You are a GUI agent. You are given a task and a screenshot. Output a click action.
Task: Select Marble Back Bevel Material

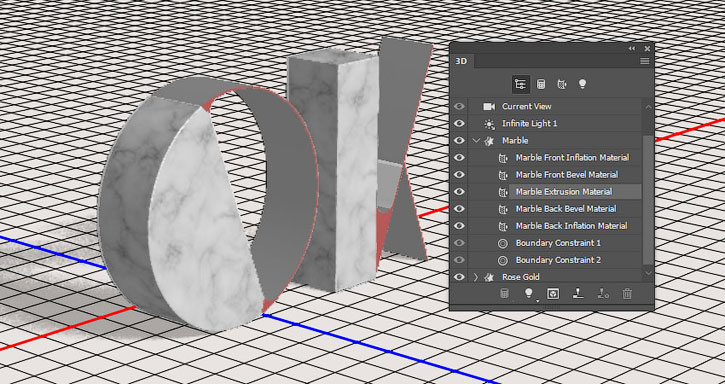click(x=555, y=209)
